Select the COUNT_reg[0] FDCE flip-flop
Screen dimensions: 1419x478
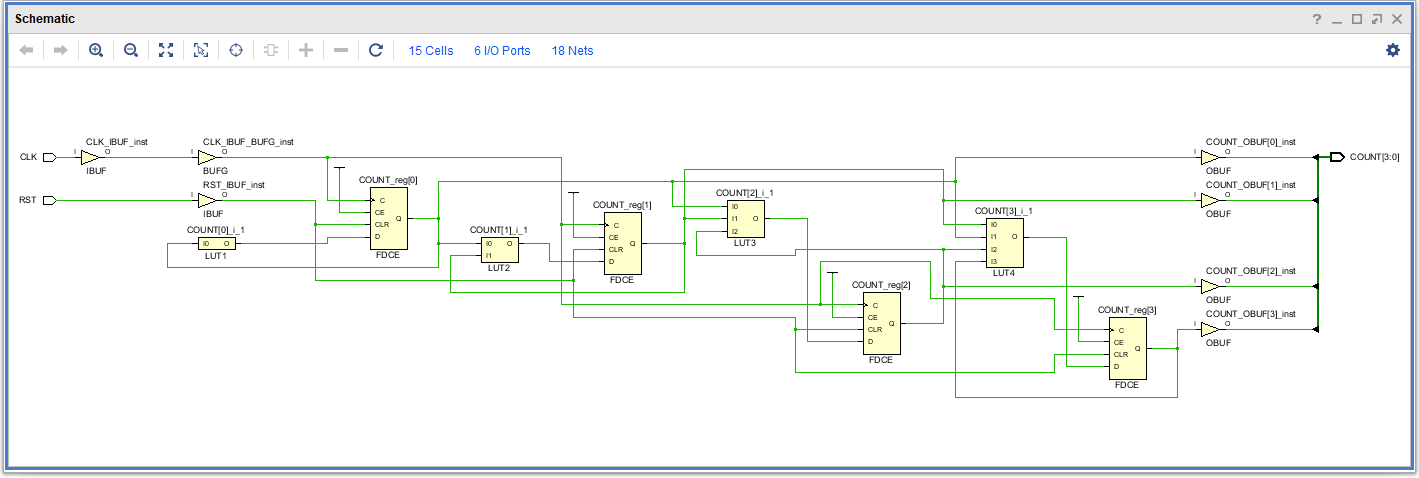click(388, 218)
